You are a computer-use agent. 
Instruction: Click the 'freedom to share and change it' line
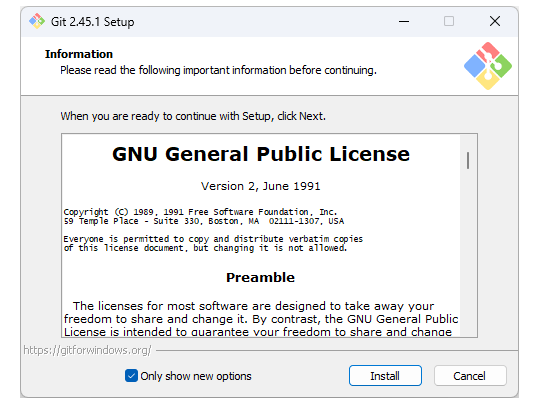[x=261, y=319]
